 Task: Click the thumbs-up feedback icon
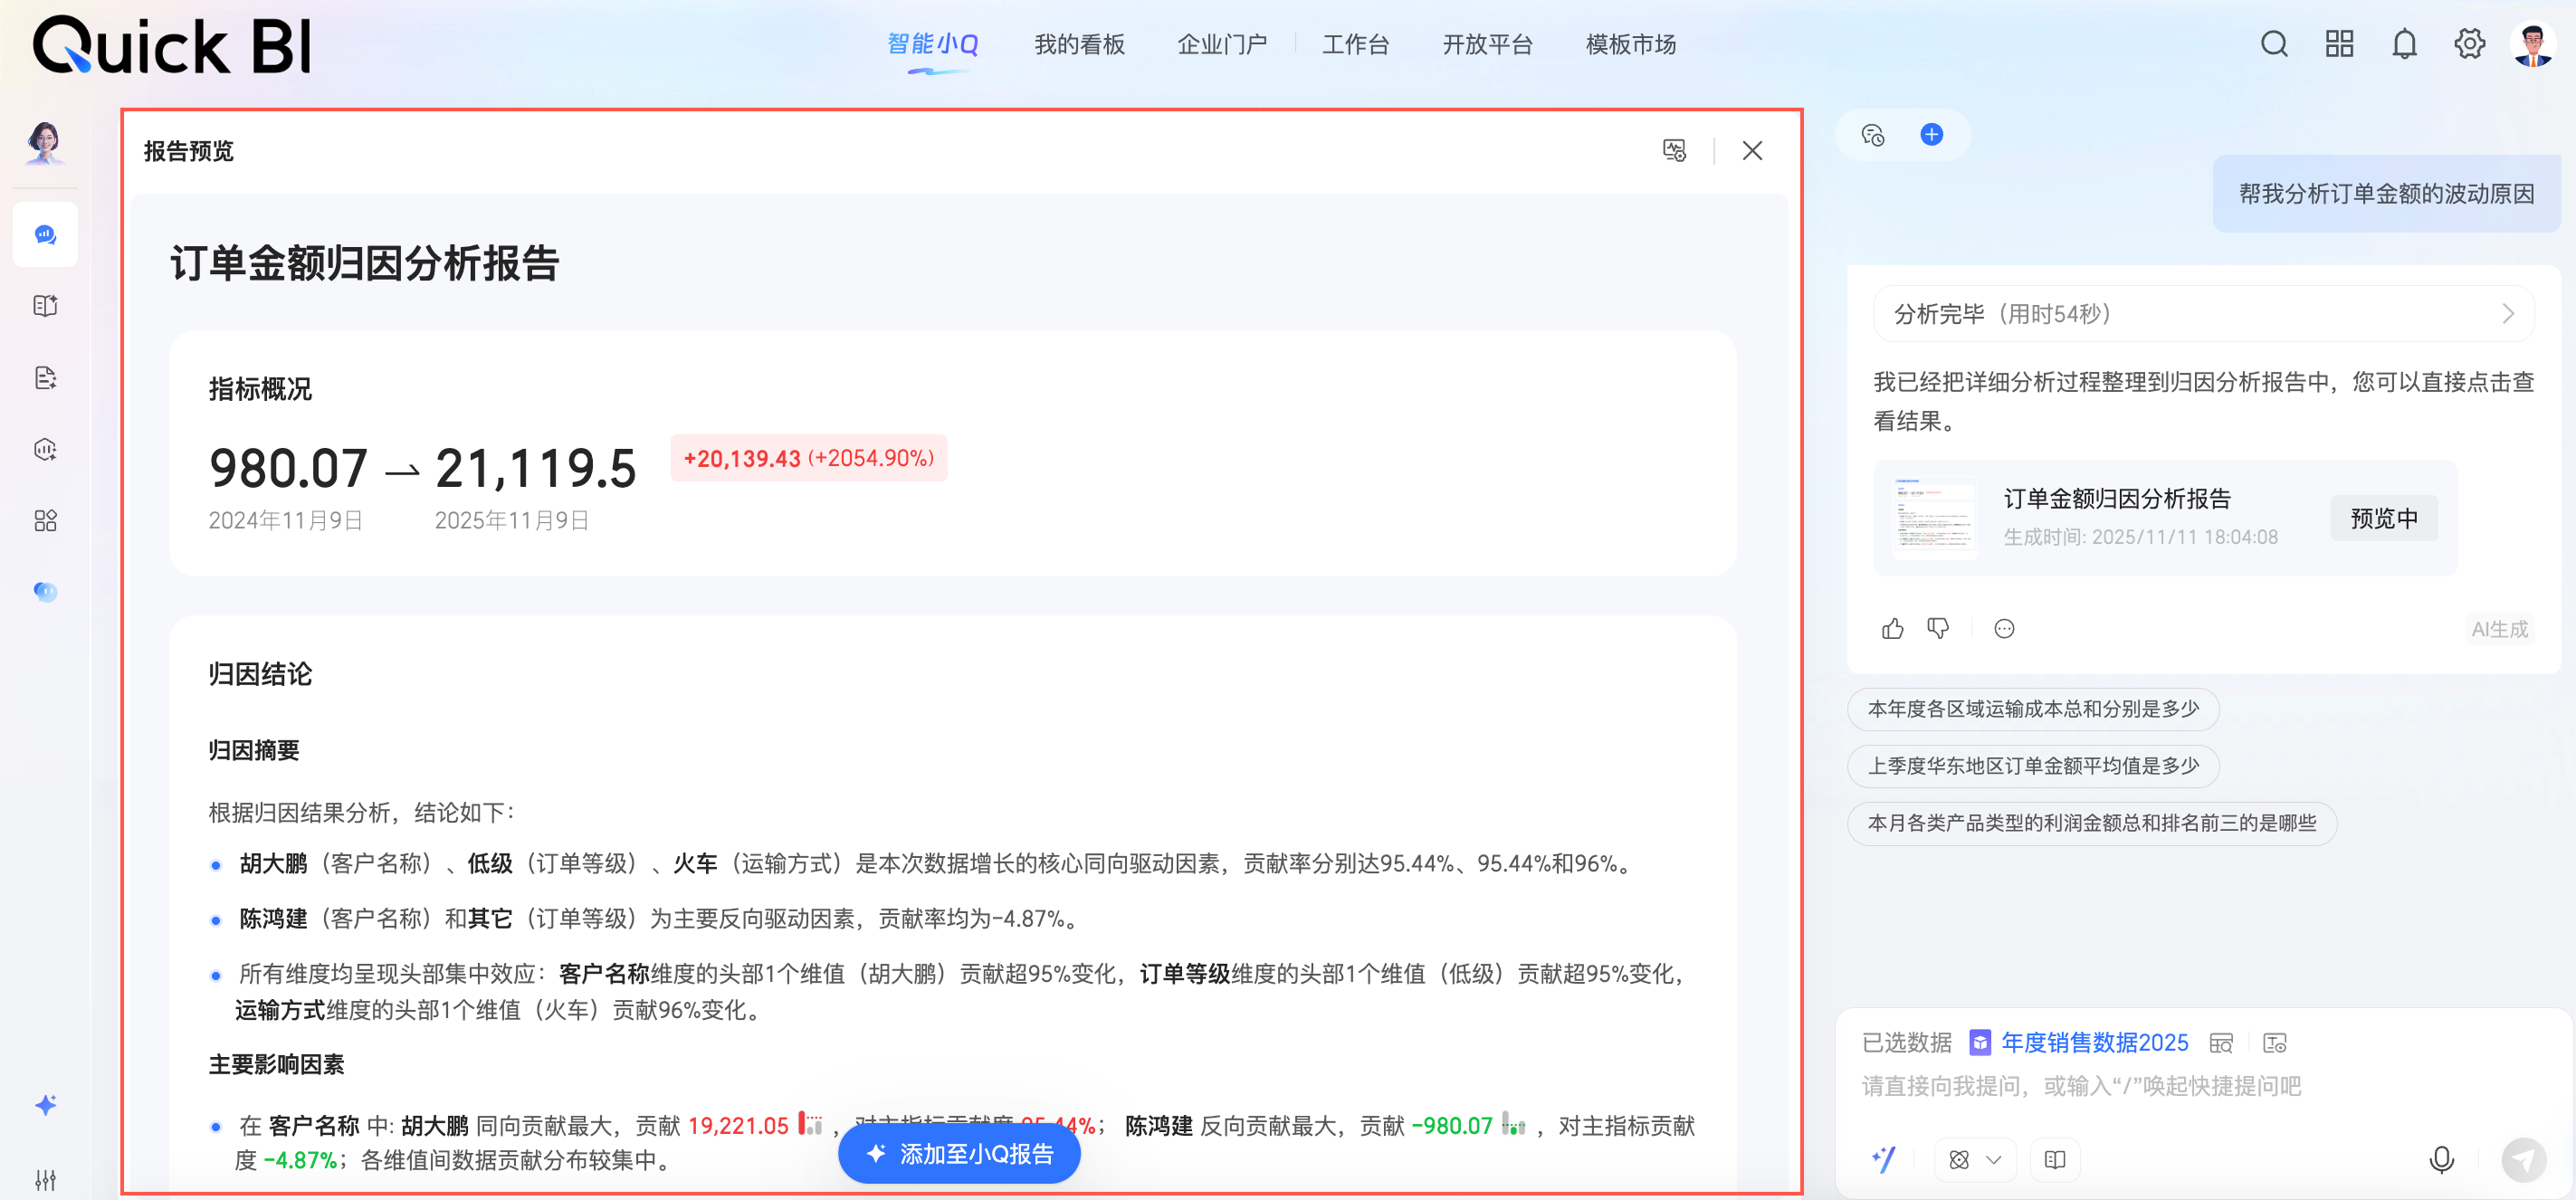tap(1892, 628)
